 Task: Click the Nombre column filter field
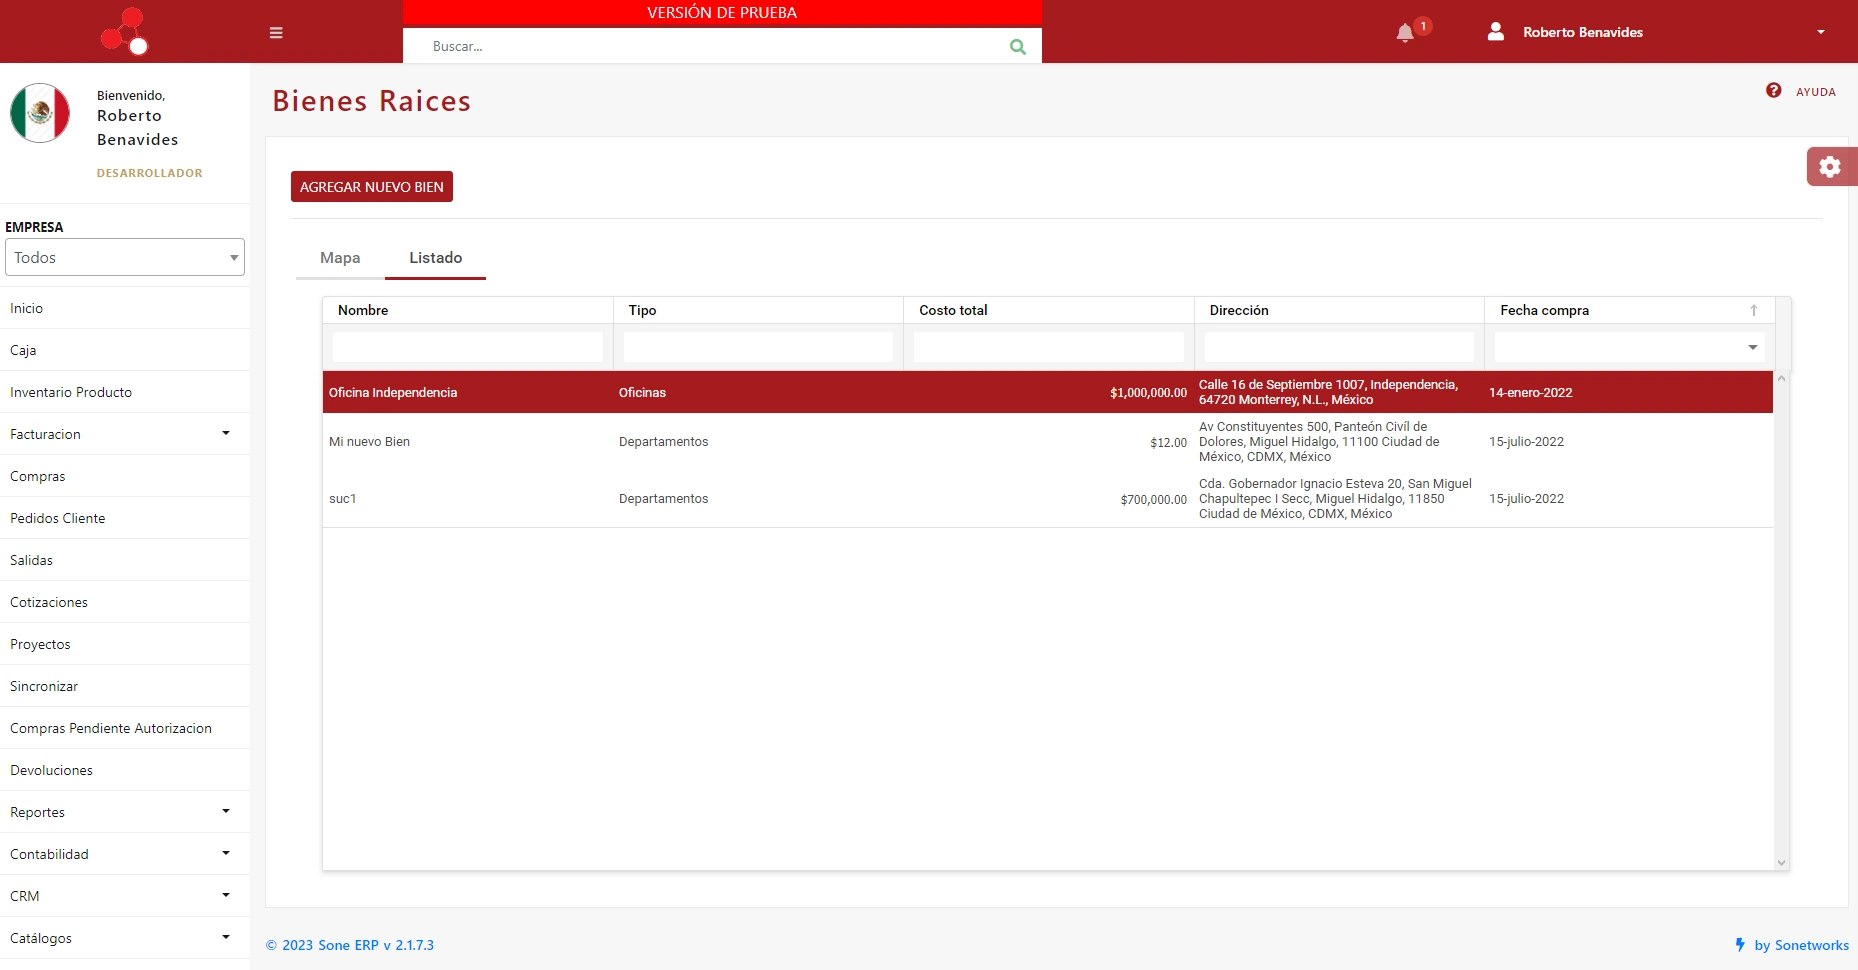pos(468,347)
